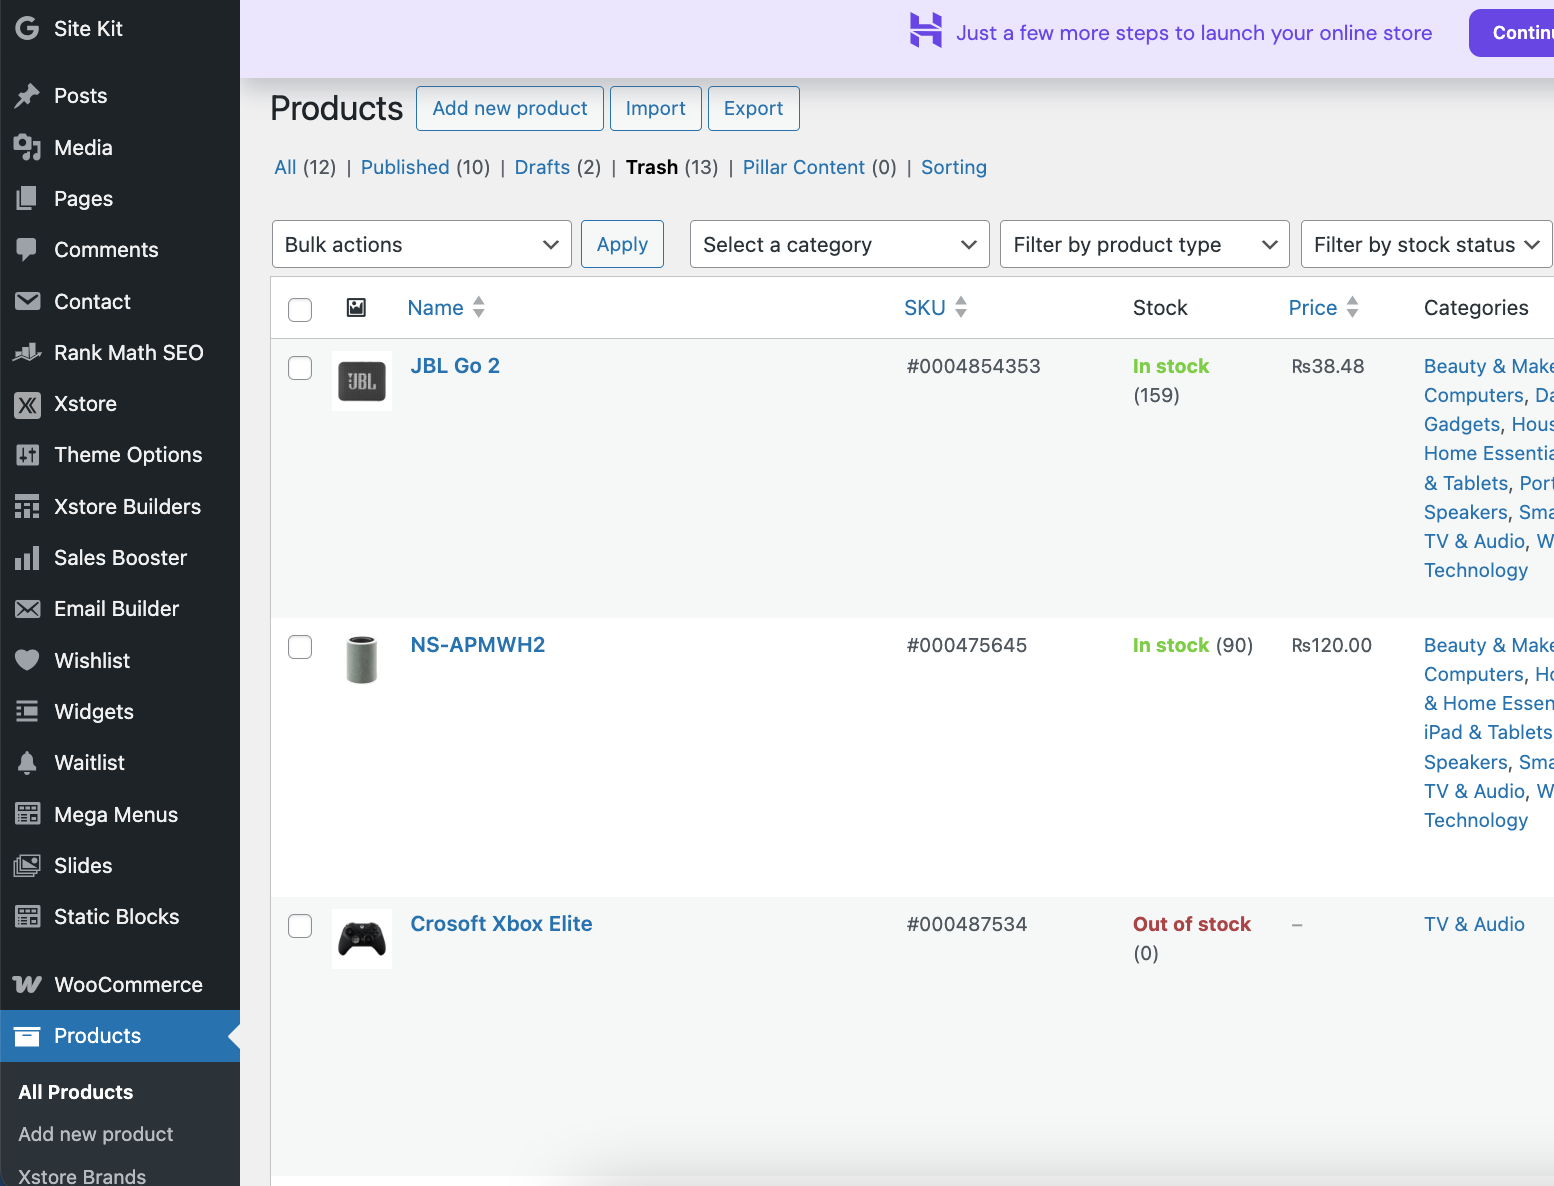This screenshot has height=1186, width=1554.
Task: Click the TV & Audio category for Xbox Elite
Action: (x=1474, y=924)
